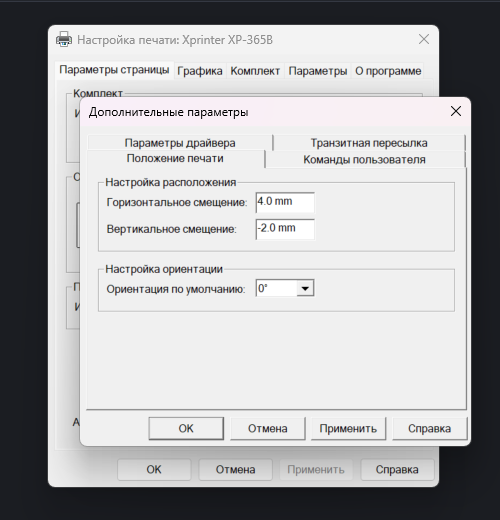This screenshot has width=500, height=520.
Task: Open О программе tab in background window
Action: [x=388, y=71]
